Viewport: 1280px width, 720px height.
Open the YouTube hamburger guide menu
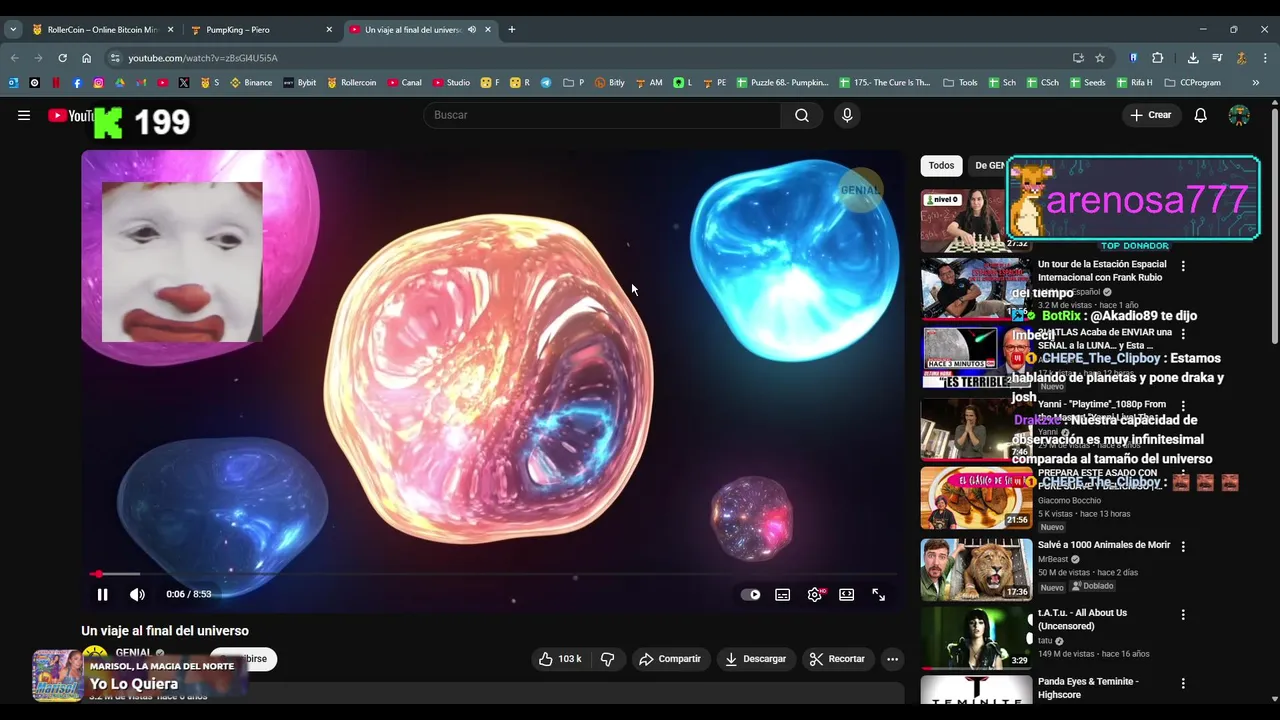point(24,115)
